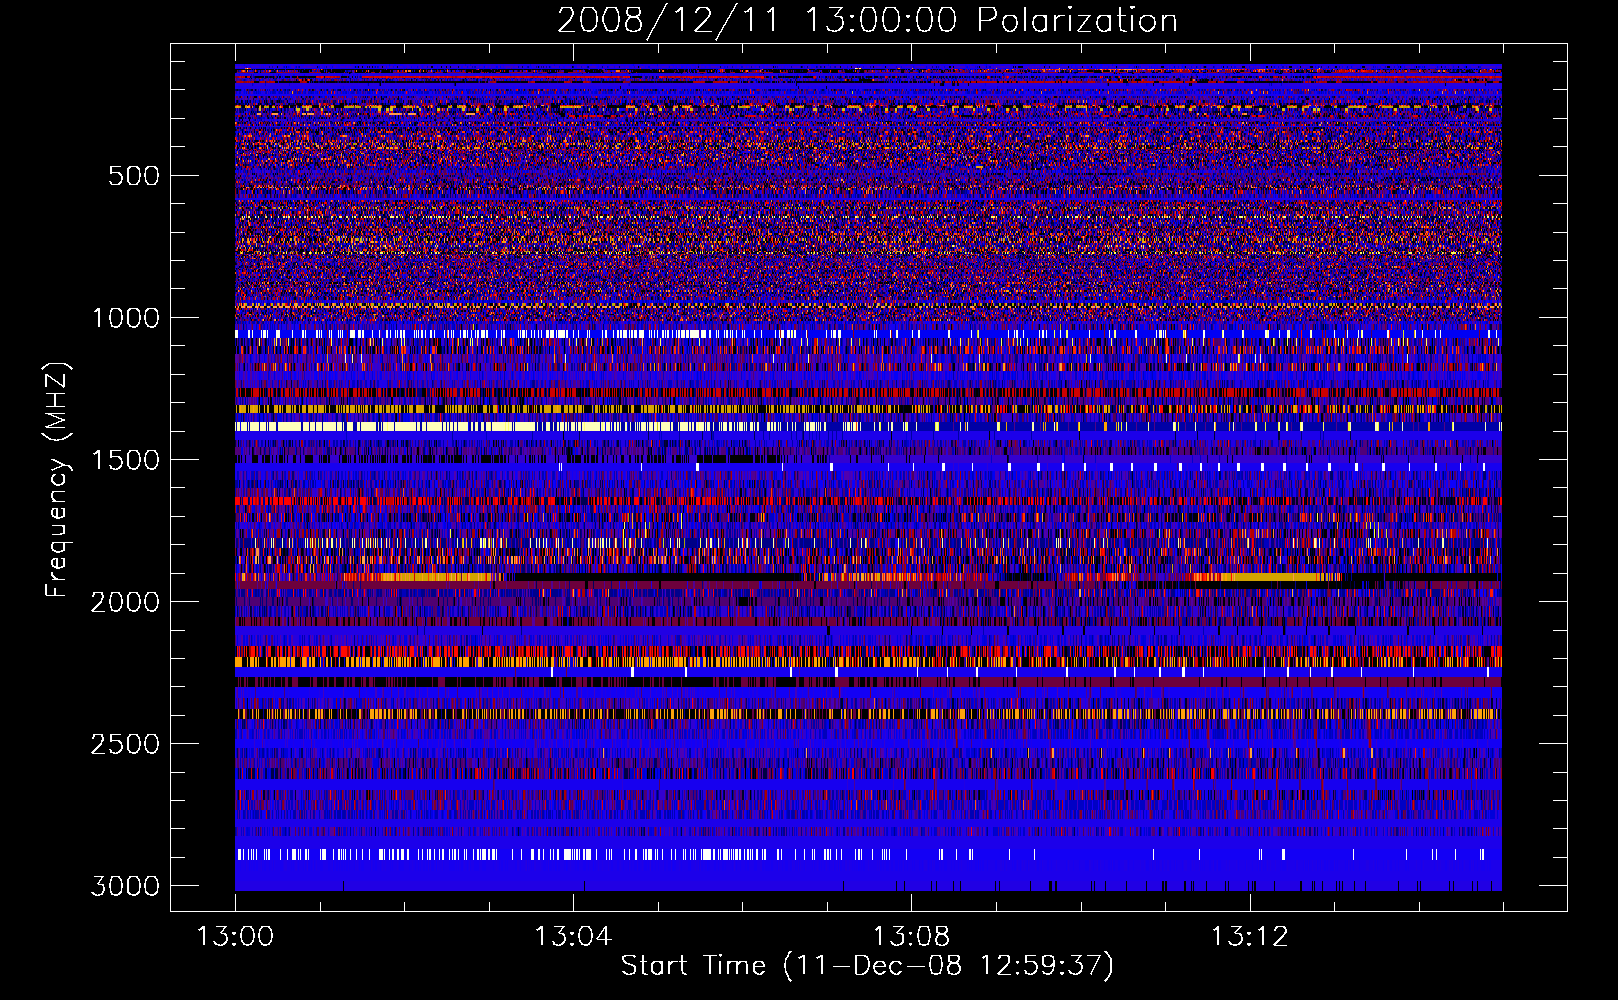Click the 'Start Time (11-Dec-08 12:59:37)' label
This screenshot has height=1000, width=1618.
click(x=867, y=966)
